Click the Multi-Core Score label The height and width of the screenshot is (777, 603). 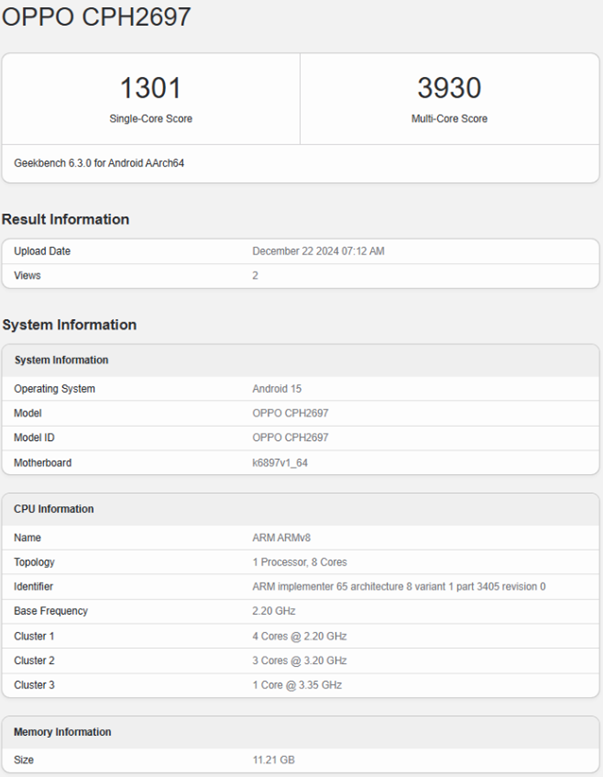tap(449, 119)
